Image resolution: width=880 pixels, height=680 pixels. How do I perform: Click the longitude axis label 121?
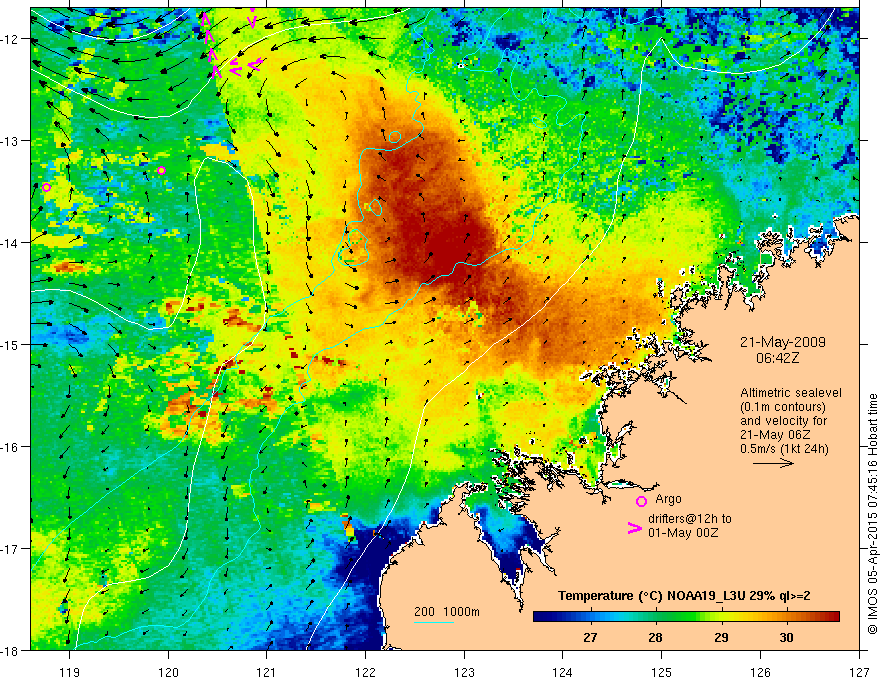pyautogui.click(x=267, y=672)
